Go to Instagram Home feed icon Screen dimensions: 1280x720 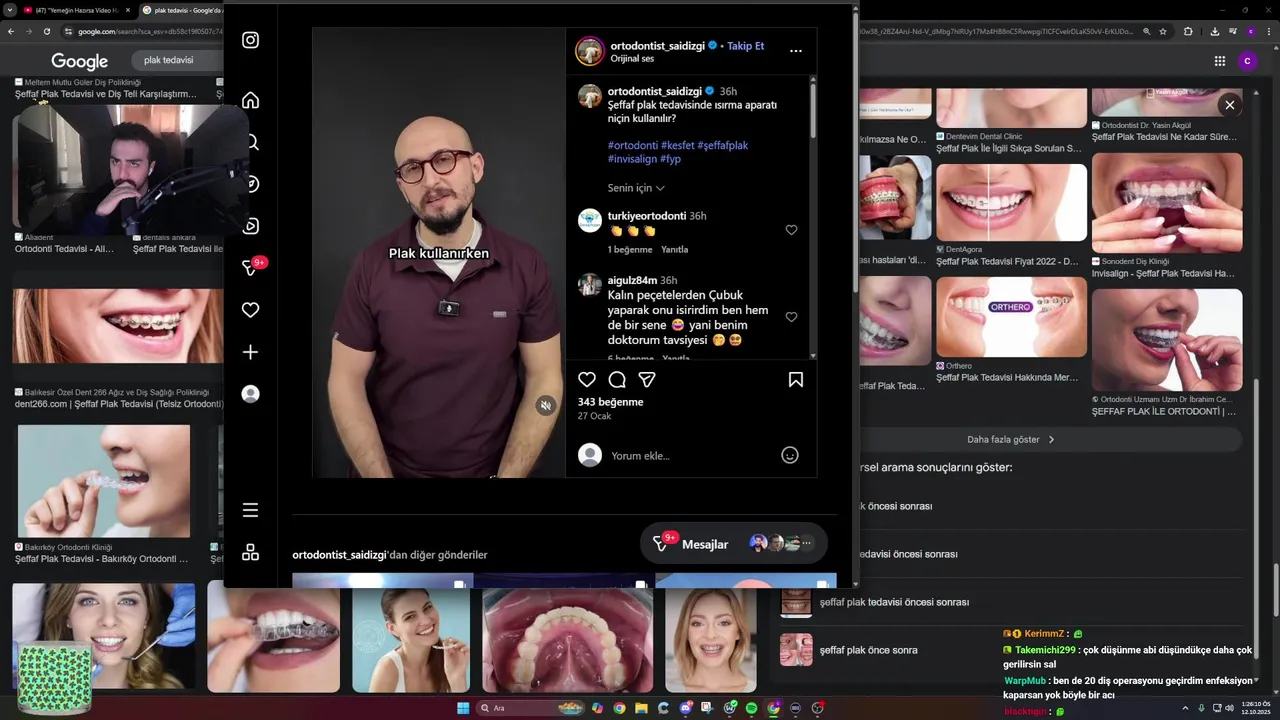coord(250,100)
